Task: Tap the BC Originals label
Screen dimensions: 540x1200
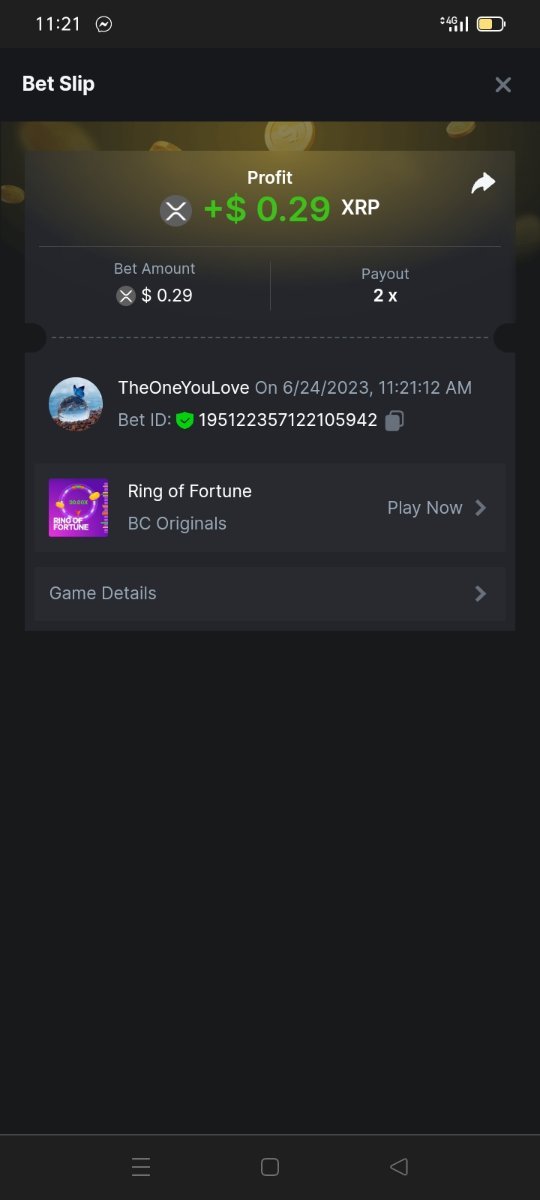Action: tap(177, 523)
